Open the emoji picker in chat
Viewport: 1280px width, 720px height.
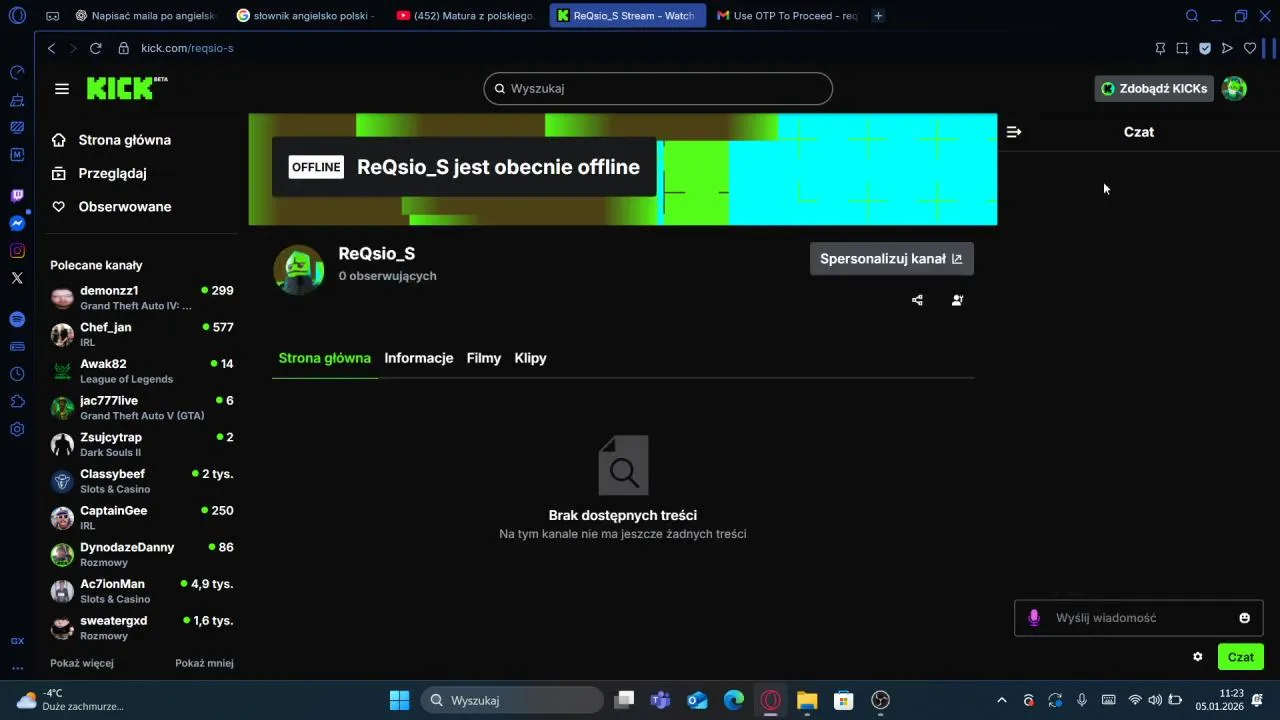(1244, 618)
